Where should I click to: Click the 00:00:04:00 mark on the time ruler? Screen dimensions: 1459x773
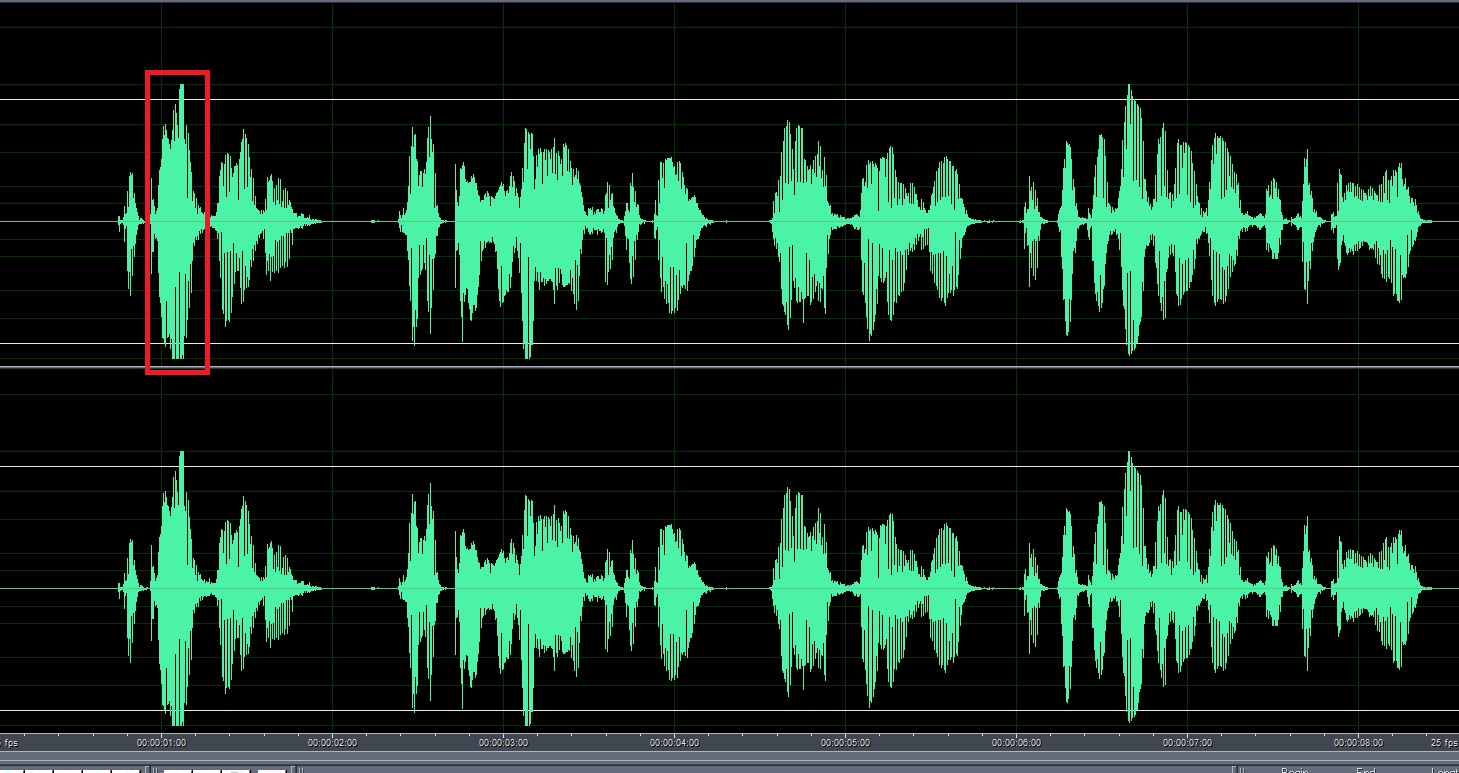674,743
